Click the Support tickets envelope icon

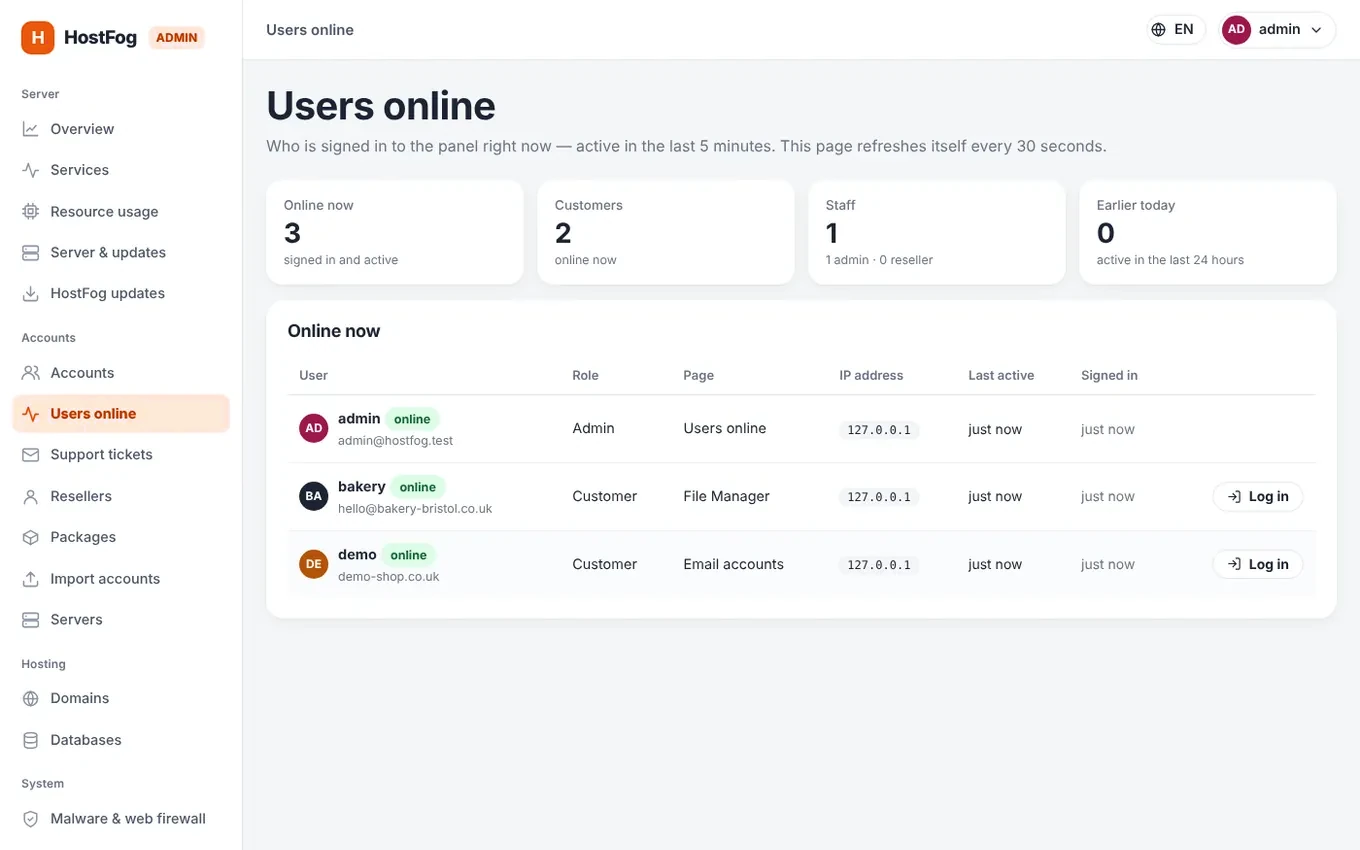click(x=31, y=455)
